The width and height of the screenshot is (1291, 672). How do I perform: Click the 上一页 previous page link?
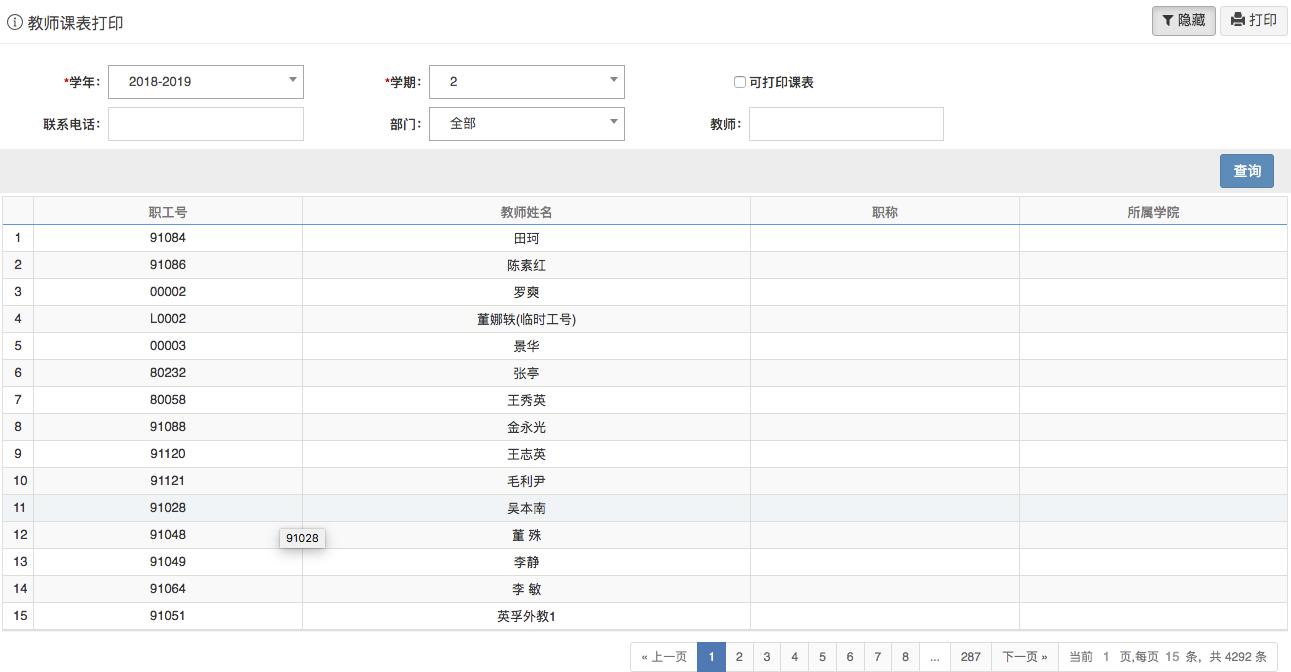tap(665, 656)
